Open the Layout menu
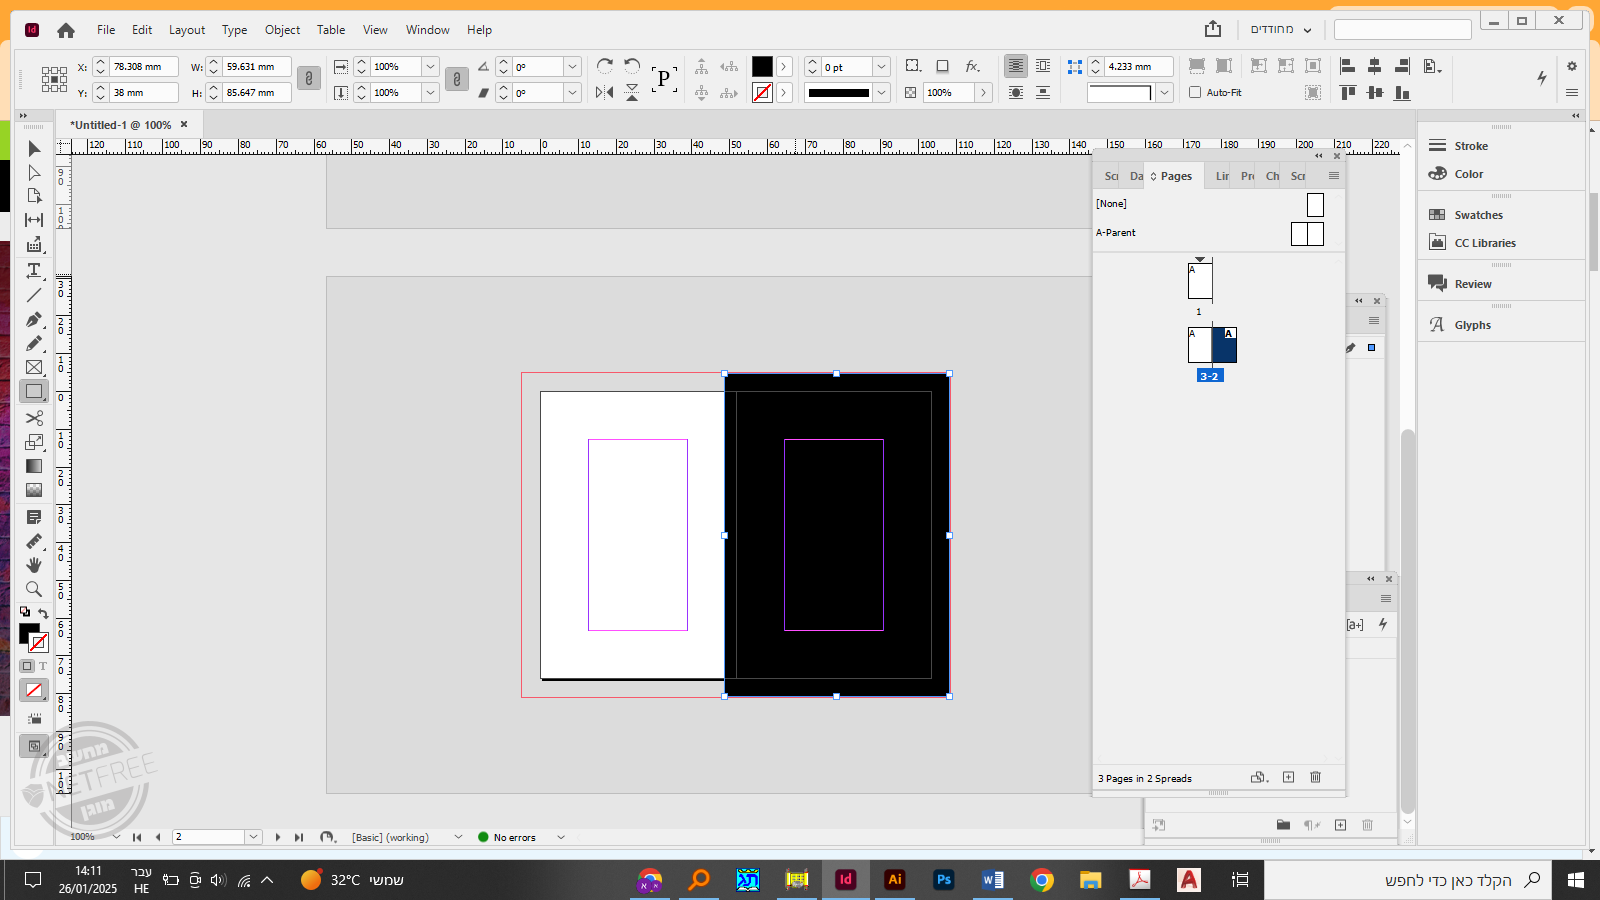This screenshot has width=1600, height=900. click(186, 30)
